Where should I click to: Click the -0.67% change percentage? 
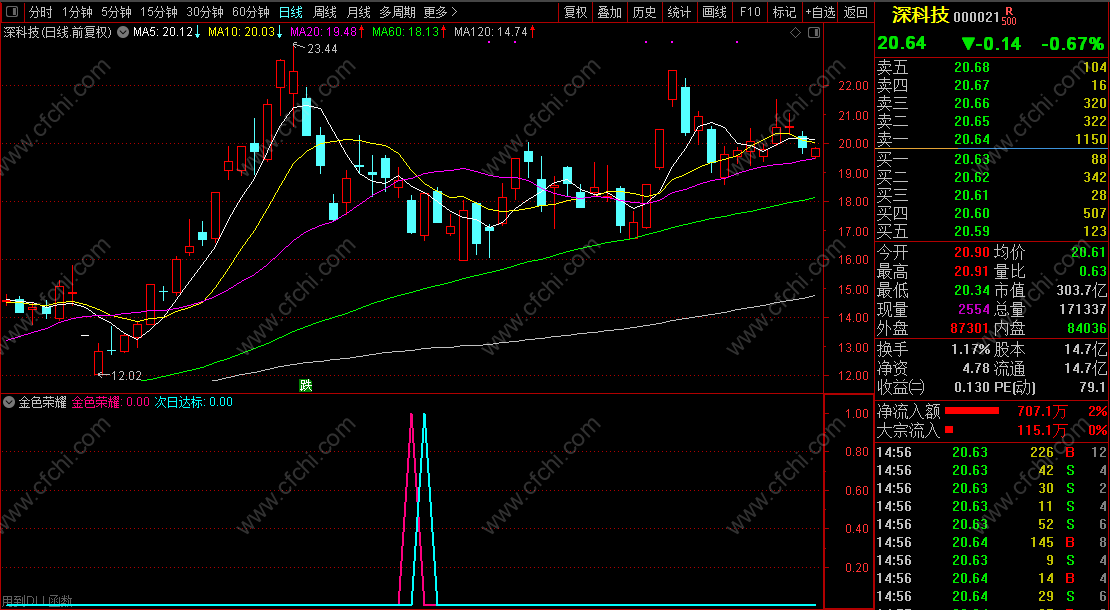coord(1072,44)
